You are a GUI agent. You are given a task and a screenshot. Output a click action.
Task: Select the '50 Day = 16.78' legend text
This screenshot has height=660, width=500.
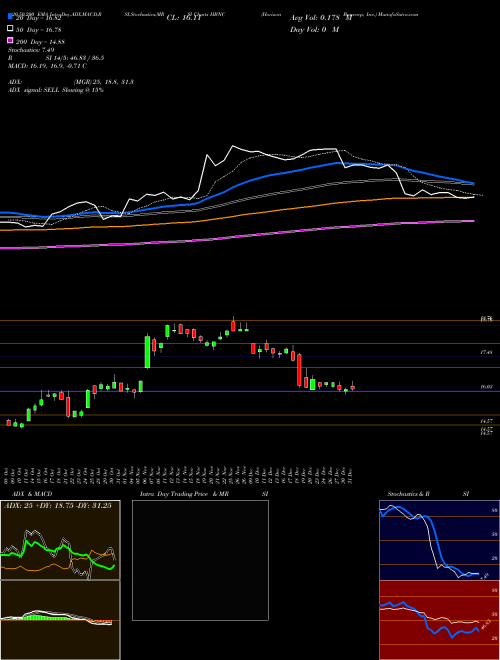coord(39,29)
